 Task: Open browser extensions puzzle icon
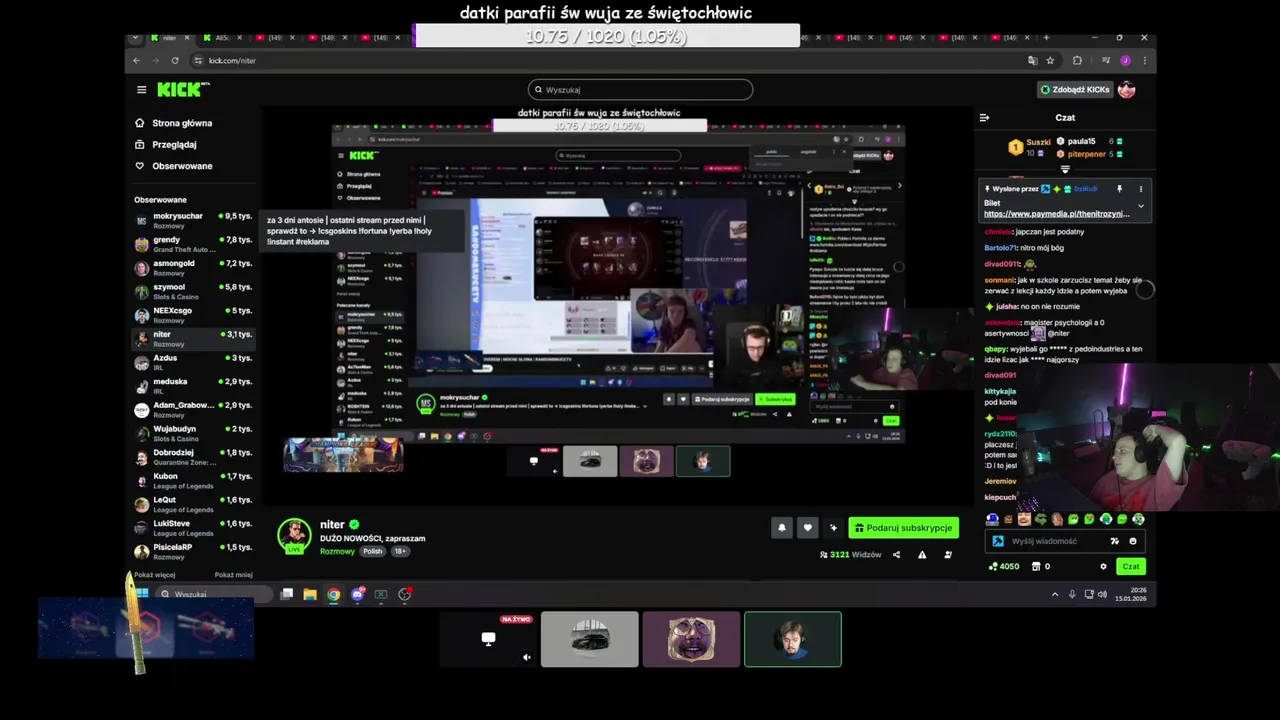tap(1077, 60)
